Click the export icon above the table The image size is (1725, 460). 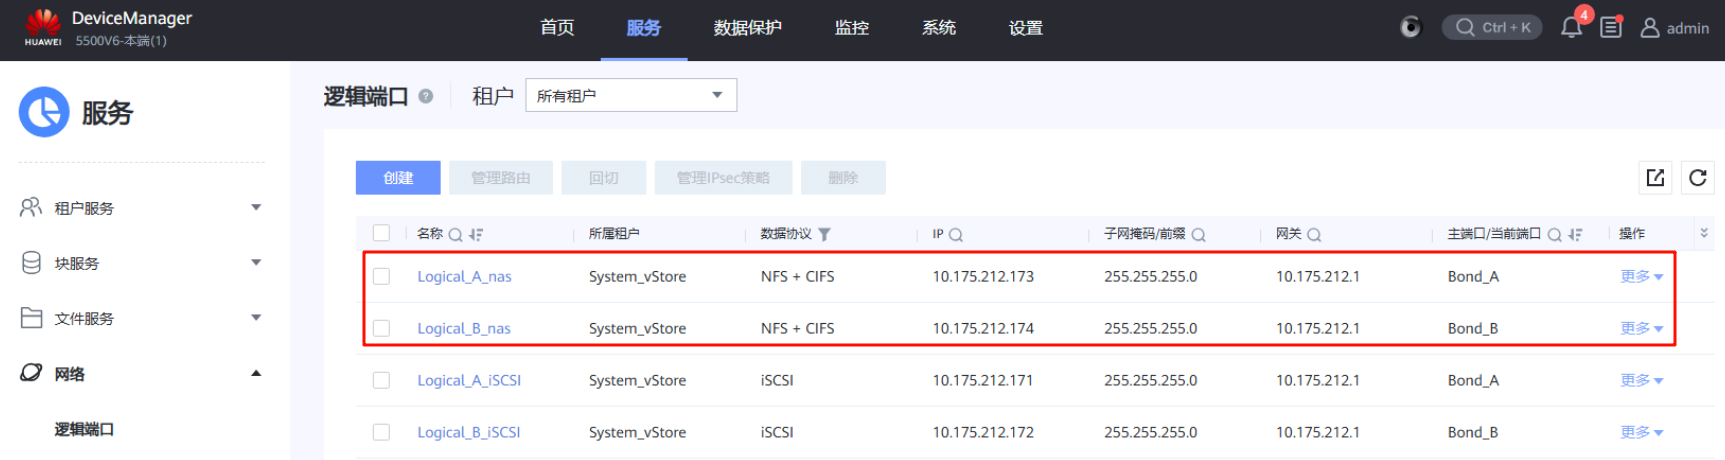click(x=1655, y=177)
